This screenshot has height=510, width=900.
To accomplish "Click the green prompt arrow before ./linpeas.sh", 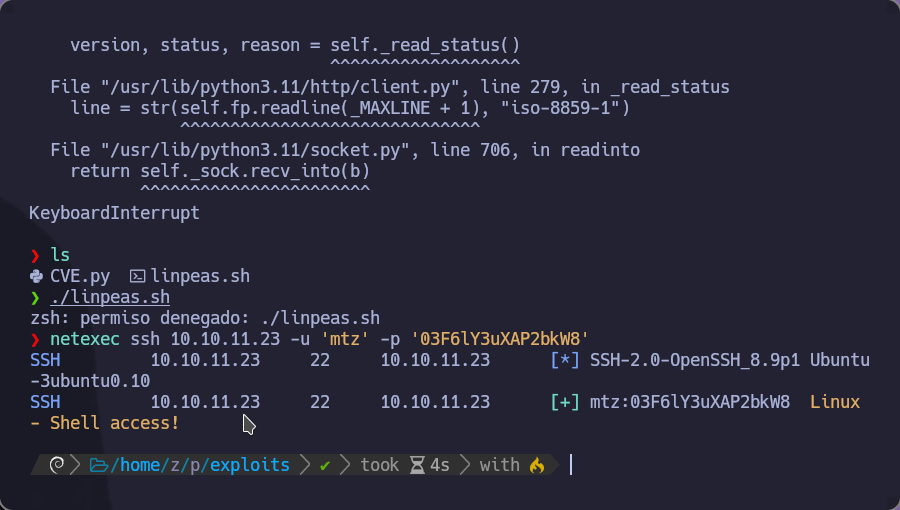I will [36, 298].
